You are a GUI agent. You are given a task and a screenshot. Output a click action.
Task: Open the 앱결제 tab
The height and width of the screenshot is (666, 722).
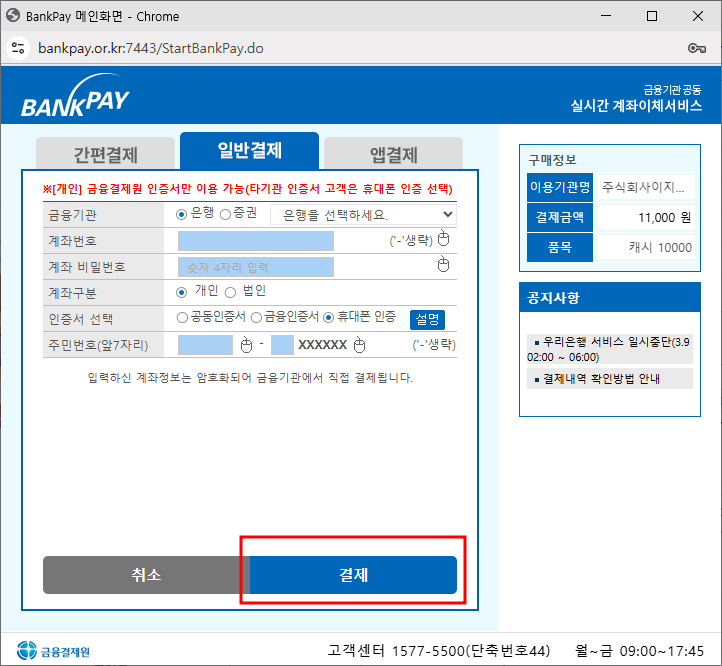pos(393,155)
